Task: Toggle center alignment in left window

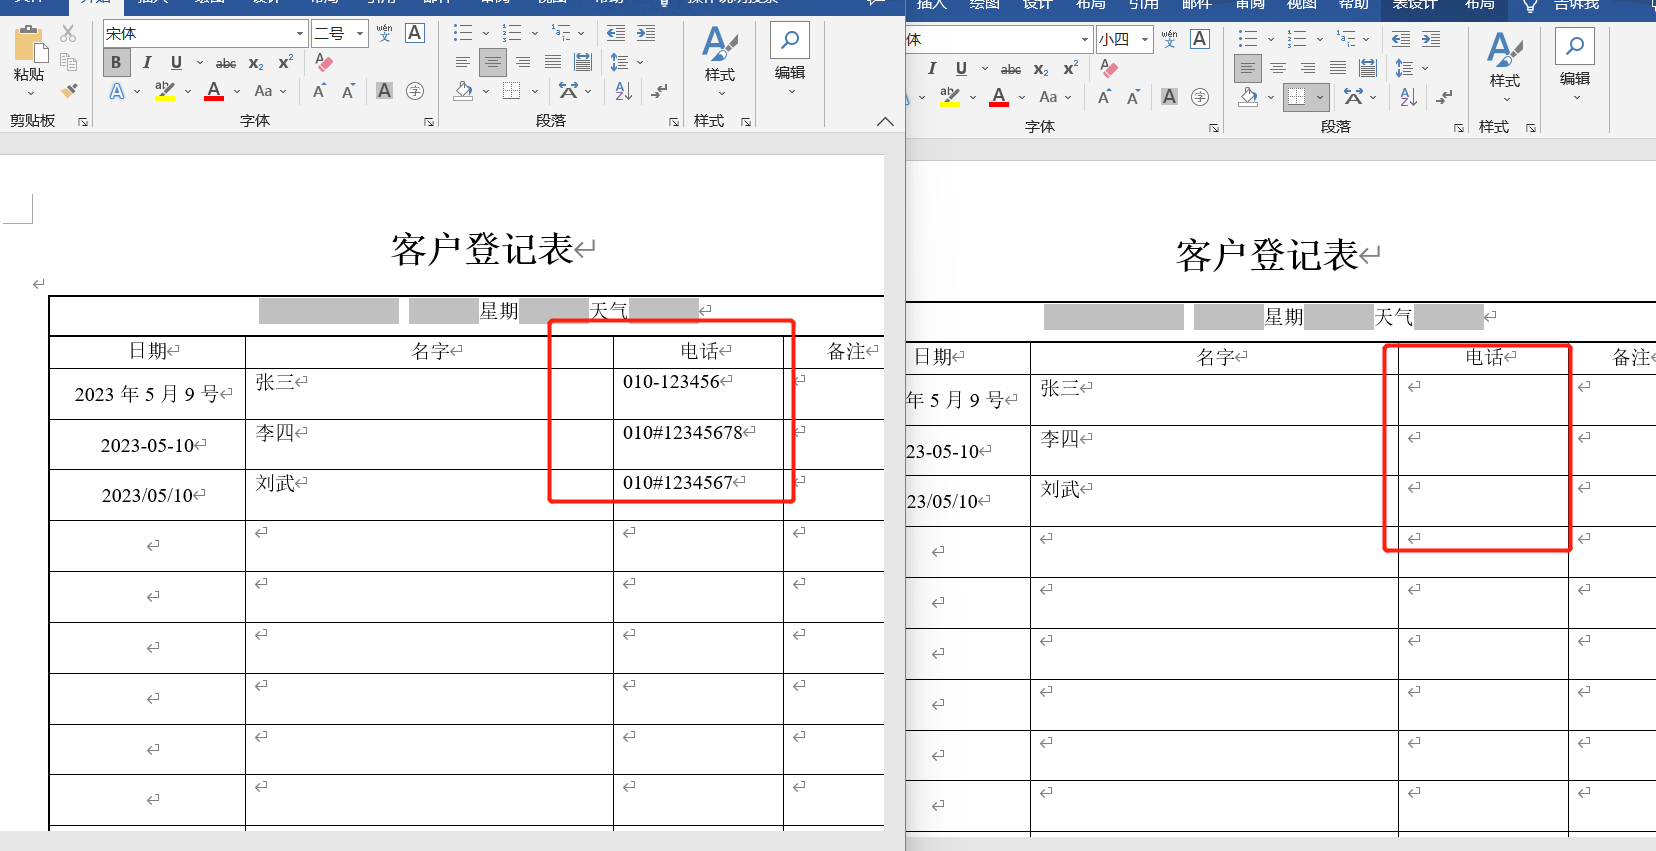Action: coord(492,62)
